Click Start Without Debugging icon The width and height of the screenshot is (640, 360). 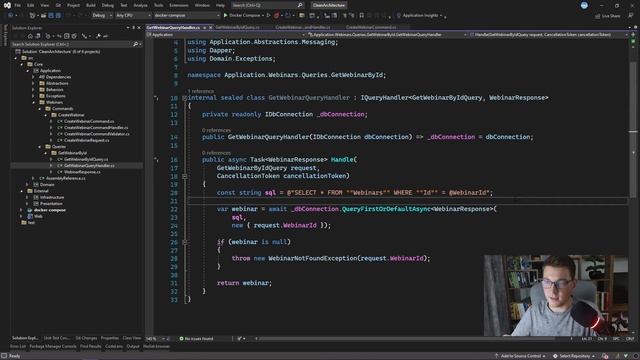click(268, 16)
